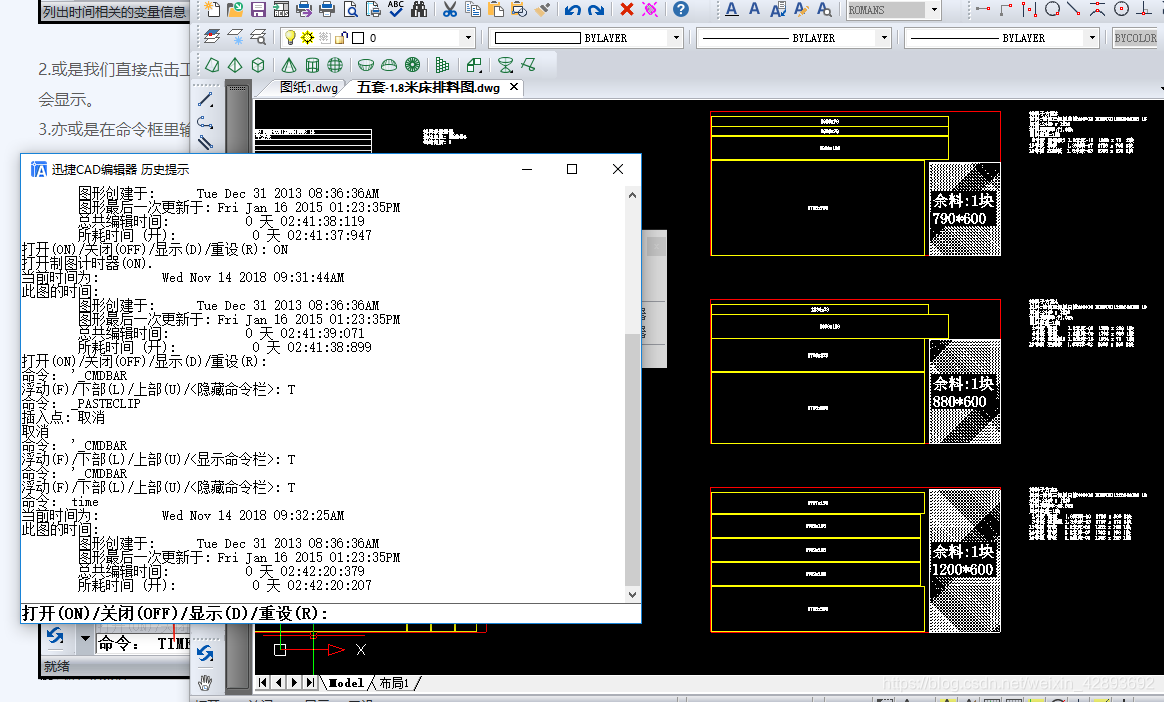This screenshot has height=702, width=1164.
Task: Select the 3D sphere tool
Action: click(x=335, y=65)
